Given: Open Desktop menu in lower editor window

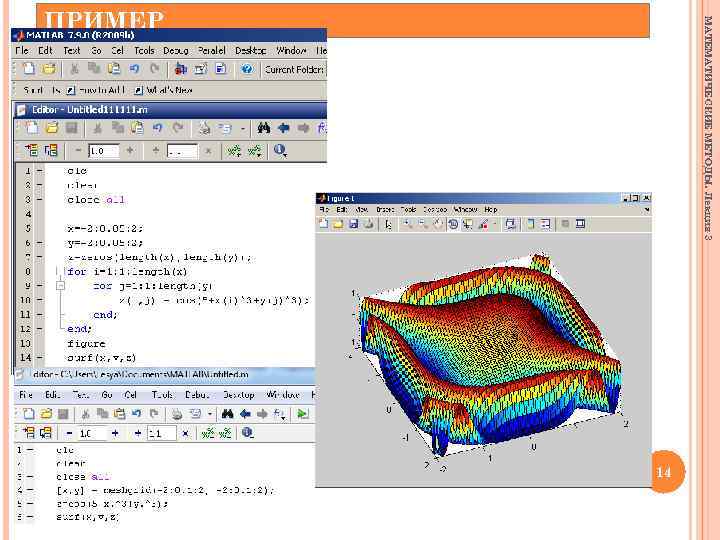Looking at the screenshot, I should click(x=238, y=394).
